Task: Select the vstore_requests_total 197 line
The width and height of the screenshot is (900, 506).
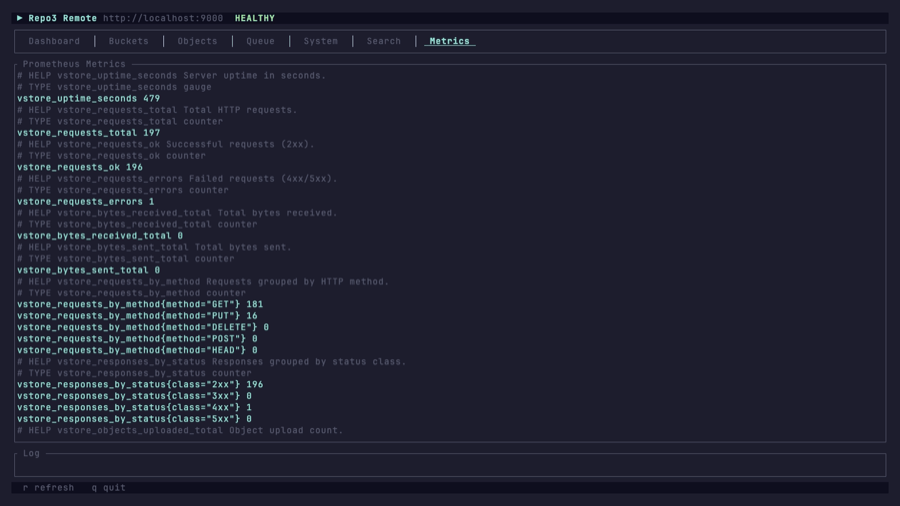Action: tap(88, 133)
